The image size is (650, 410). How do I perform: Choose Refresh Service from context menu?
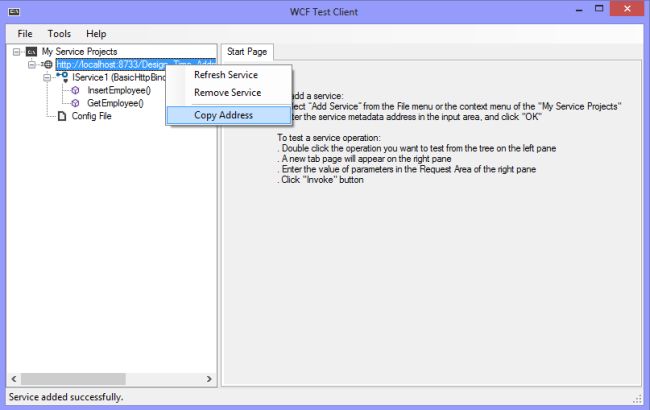pos(226,75)
